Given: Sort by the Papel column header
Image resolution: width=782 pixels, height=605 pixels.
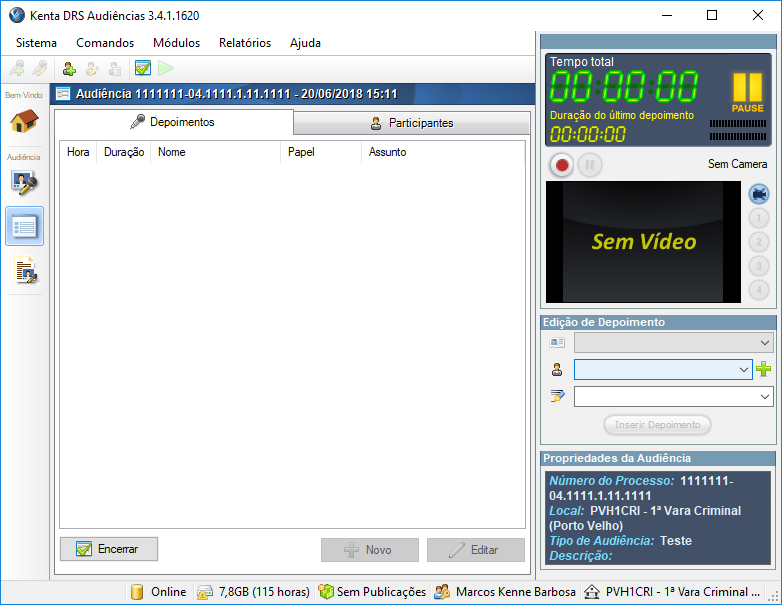Looking at the screenshot, I should coord(321,152).
